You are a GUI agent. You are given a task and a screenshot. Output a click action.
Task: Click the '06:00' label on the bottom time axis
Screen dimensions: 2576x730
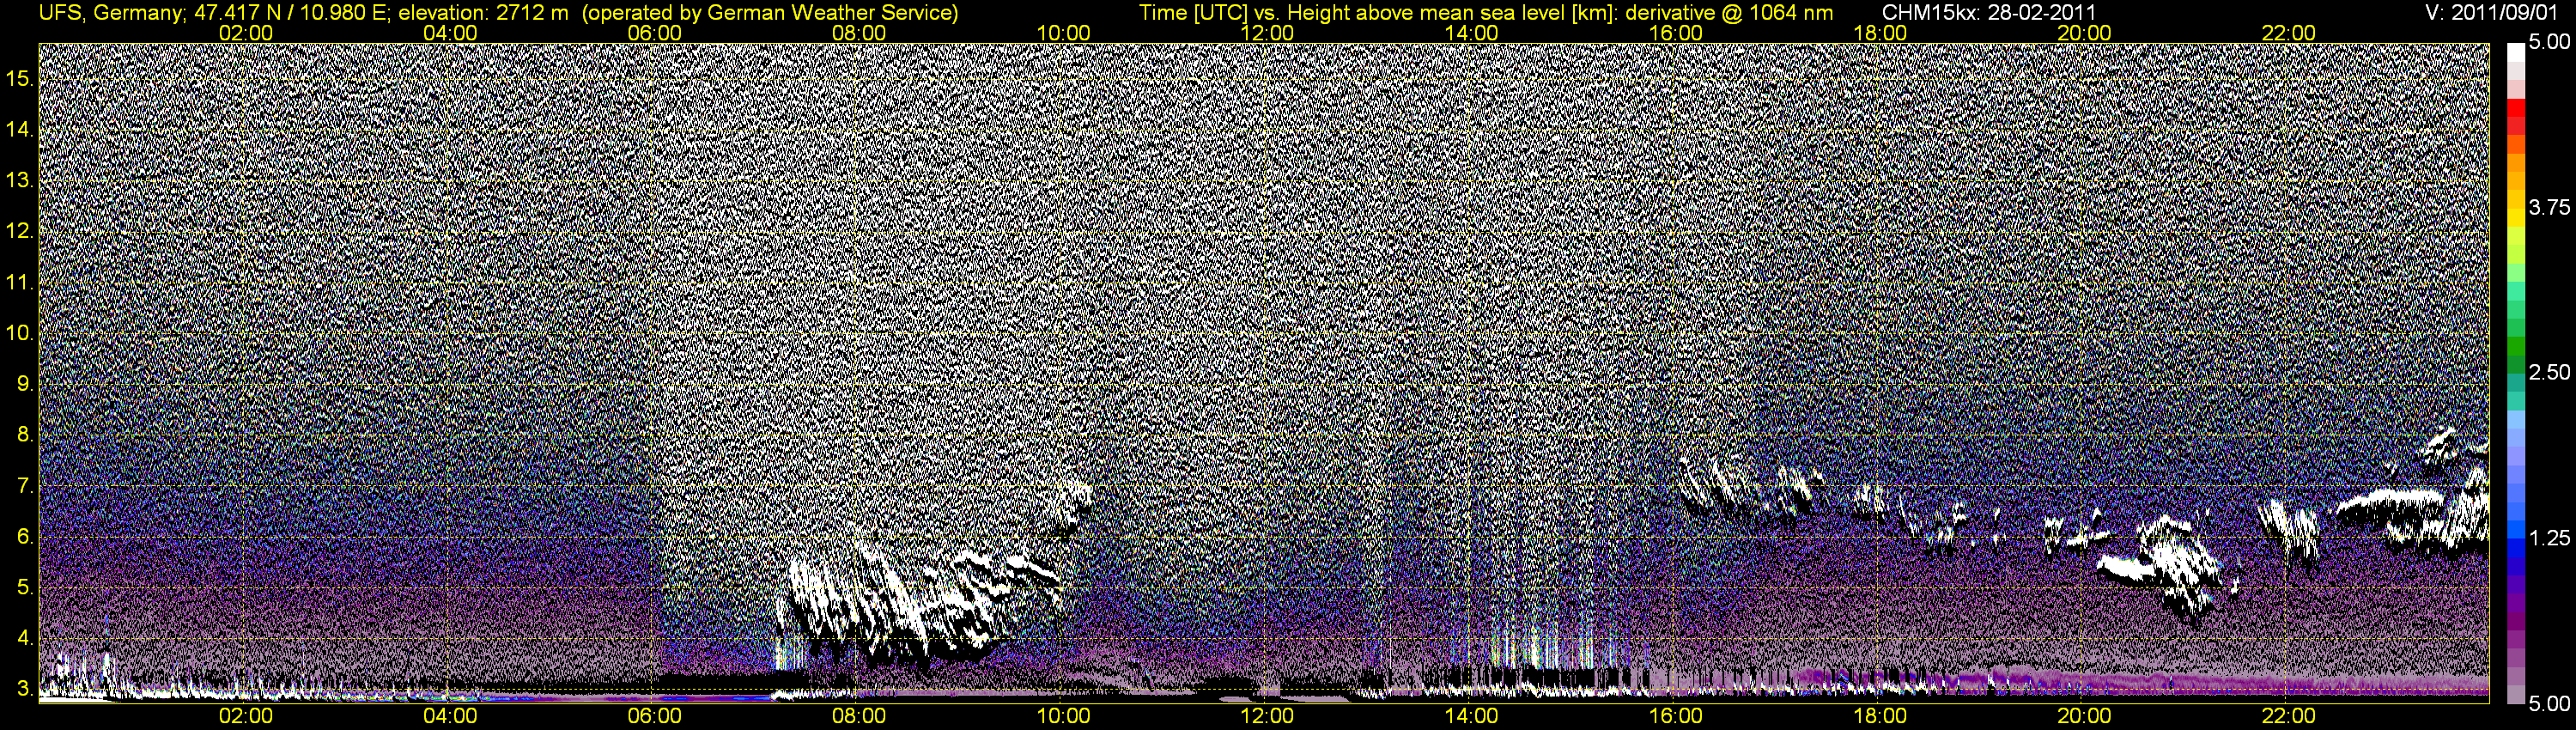pyautogui.click(x=655, y=716)
